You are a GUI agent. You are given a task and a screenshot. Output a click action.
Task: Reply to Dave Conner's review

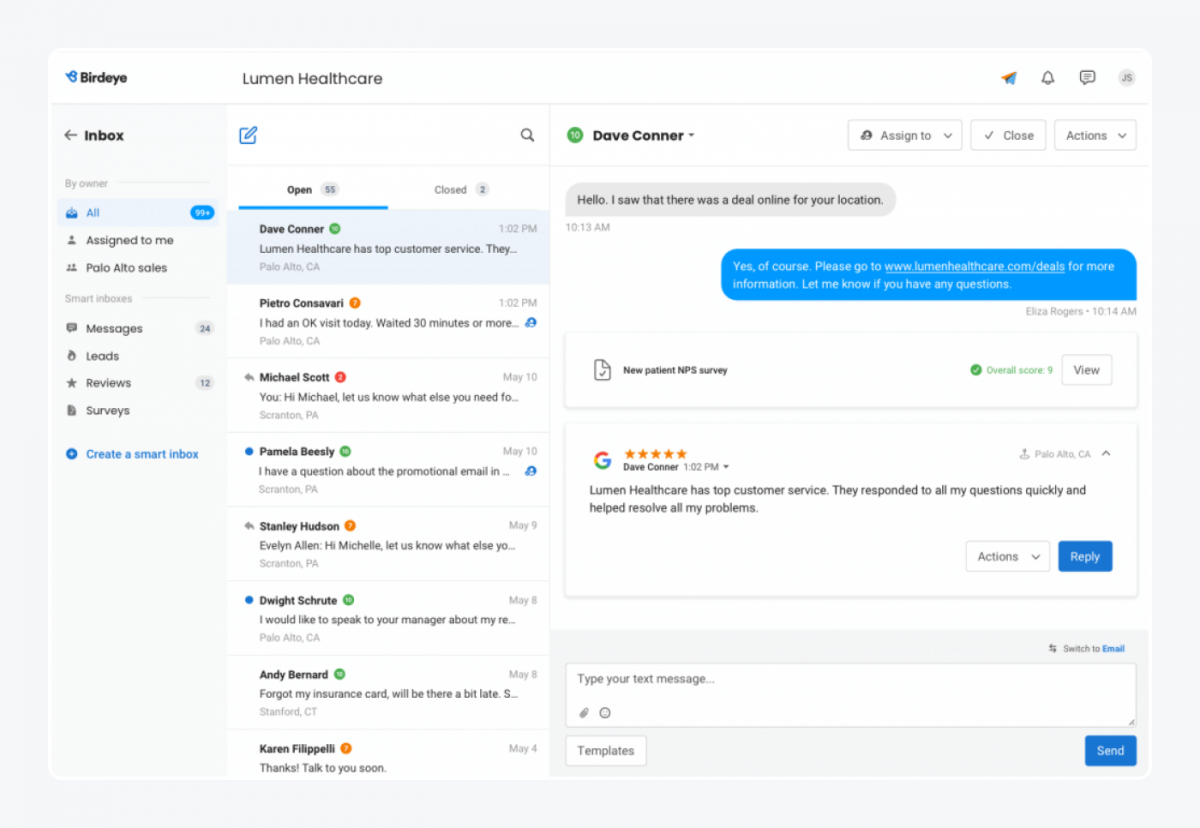1084,556
